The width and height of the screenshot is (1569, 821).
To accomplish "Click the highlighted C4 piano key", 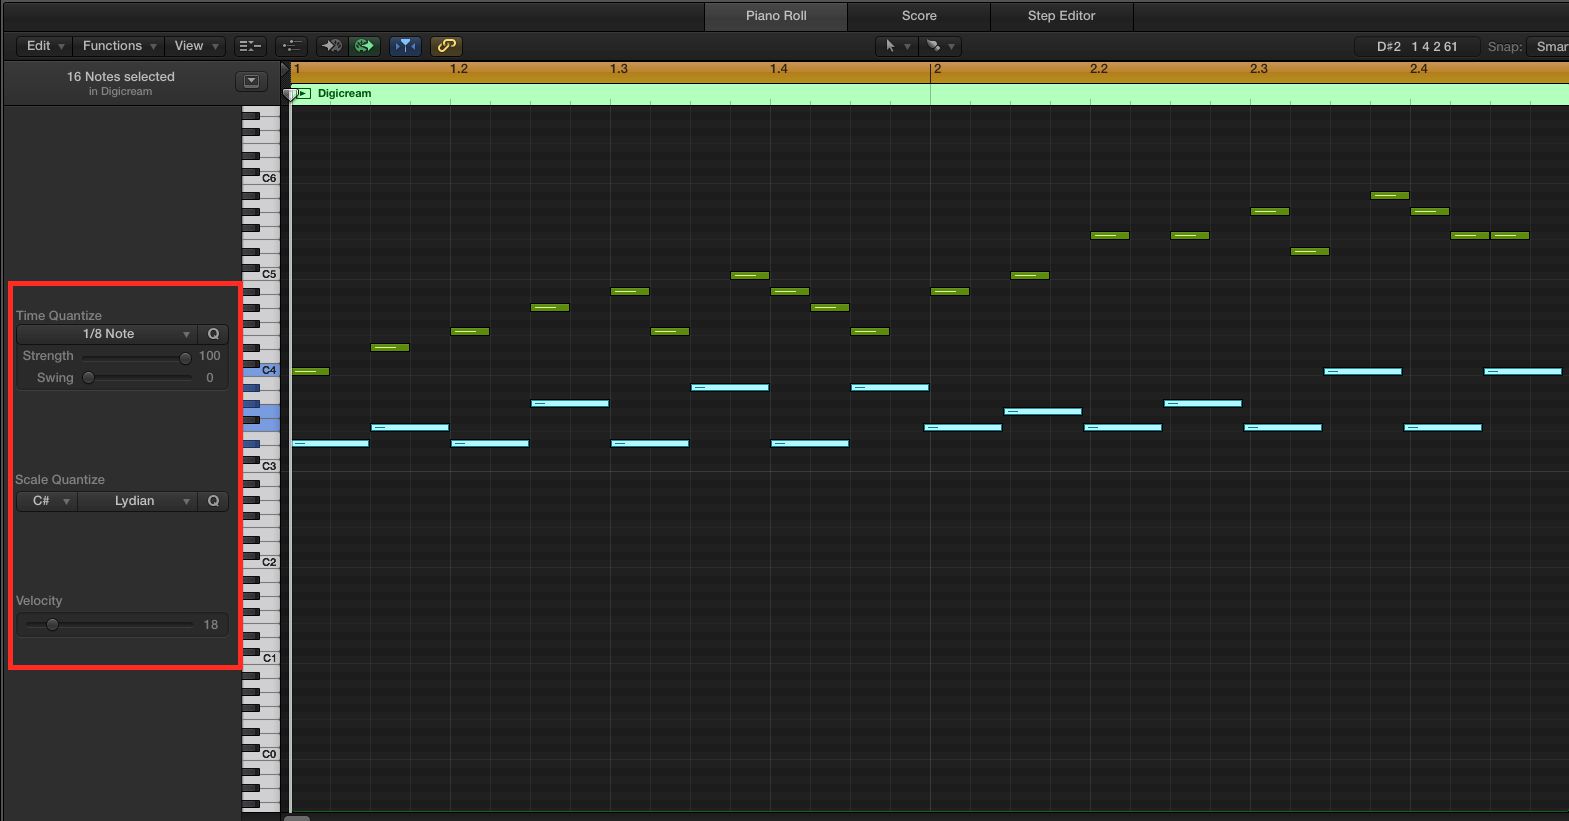I will (x=269, y=370).
